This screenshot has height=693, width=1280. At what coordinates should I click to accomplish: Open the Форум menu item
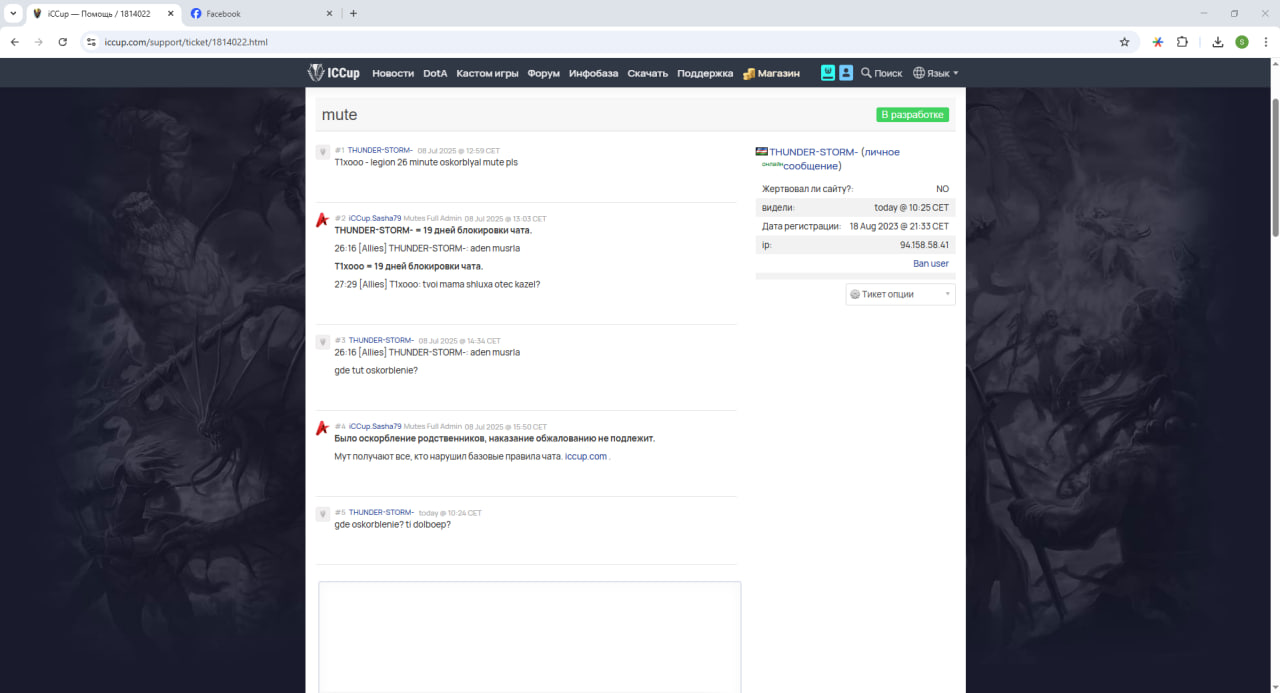tap(544, 73)
